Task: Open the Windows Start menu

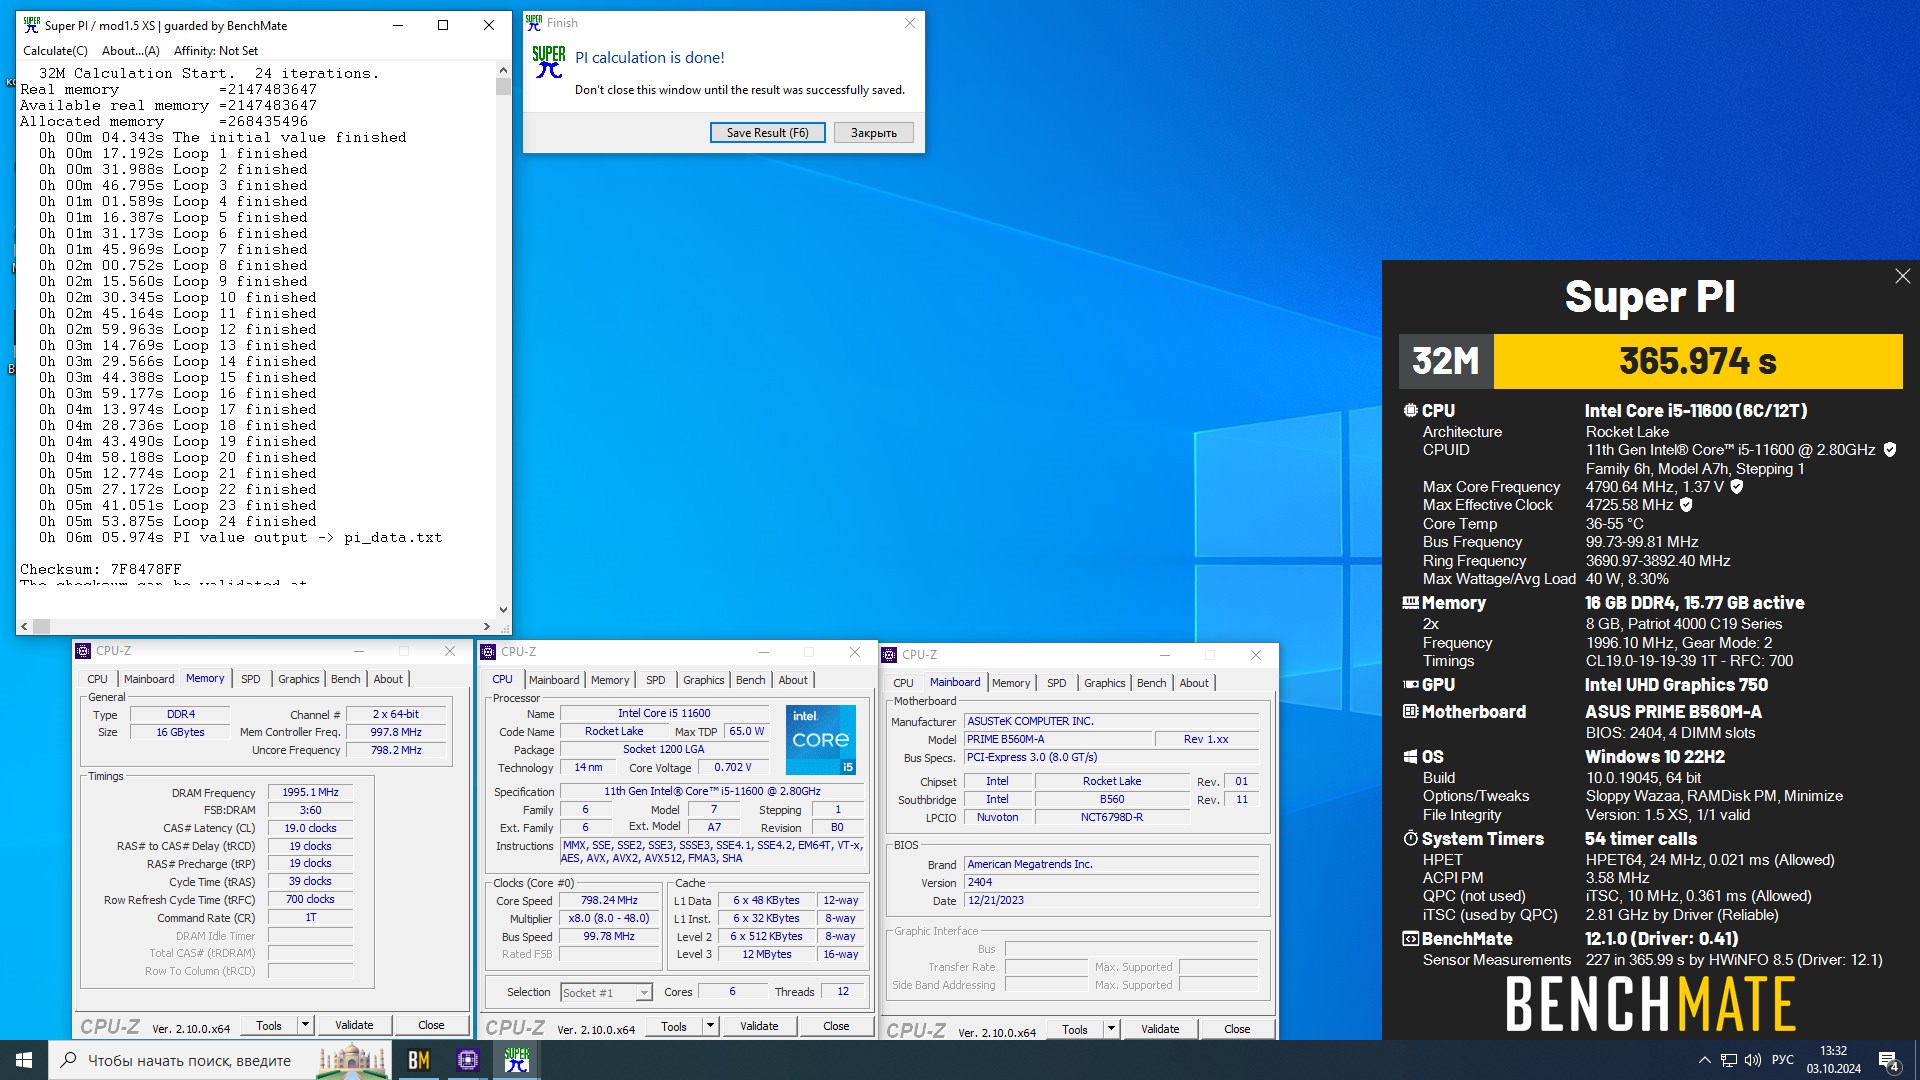Action: pos(24,1060)
